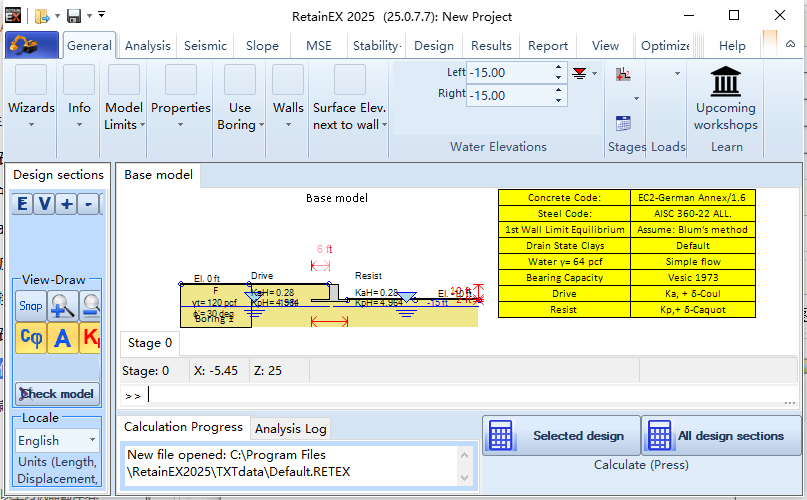
Task: Click the open folder icon in title bar
Action: coord(42,16)
